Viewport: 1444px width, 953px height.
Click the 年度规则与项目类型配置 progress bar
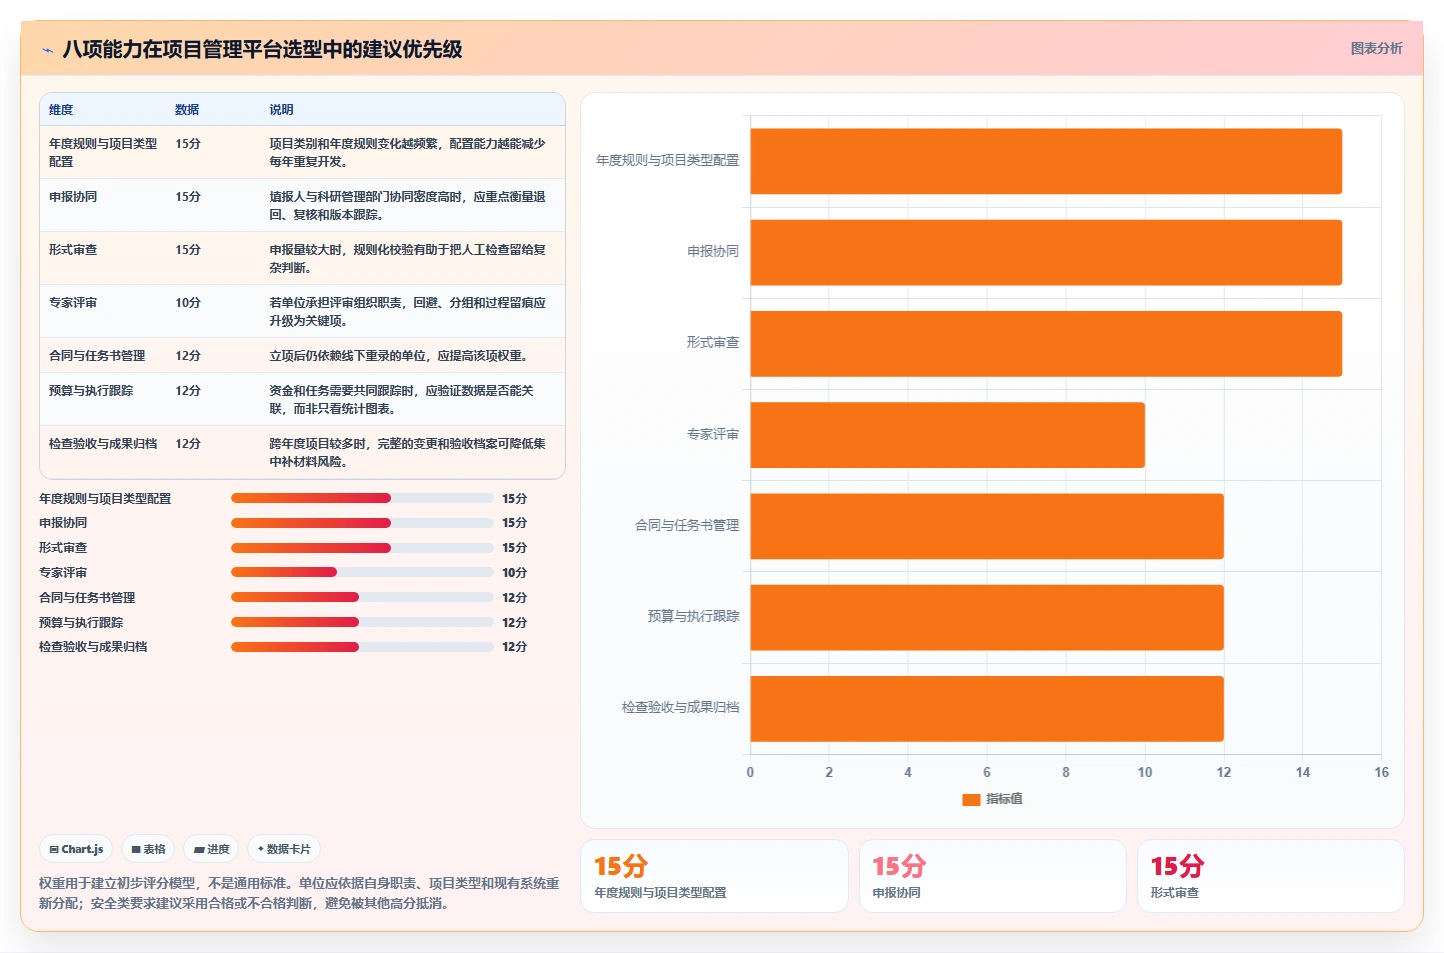click(x=362, y=498)
